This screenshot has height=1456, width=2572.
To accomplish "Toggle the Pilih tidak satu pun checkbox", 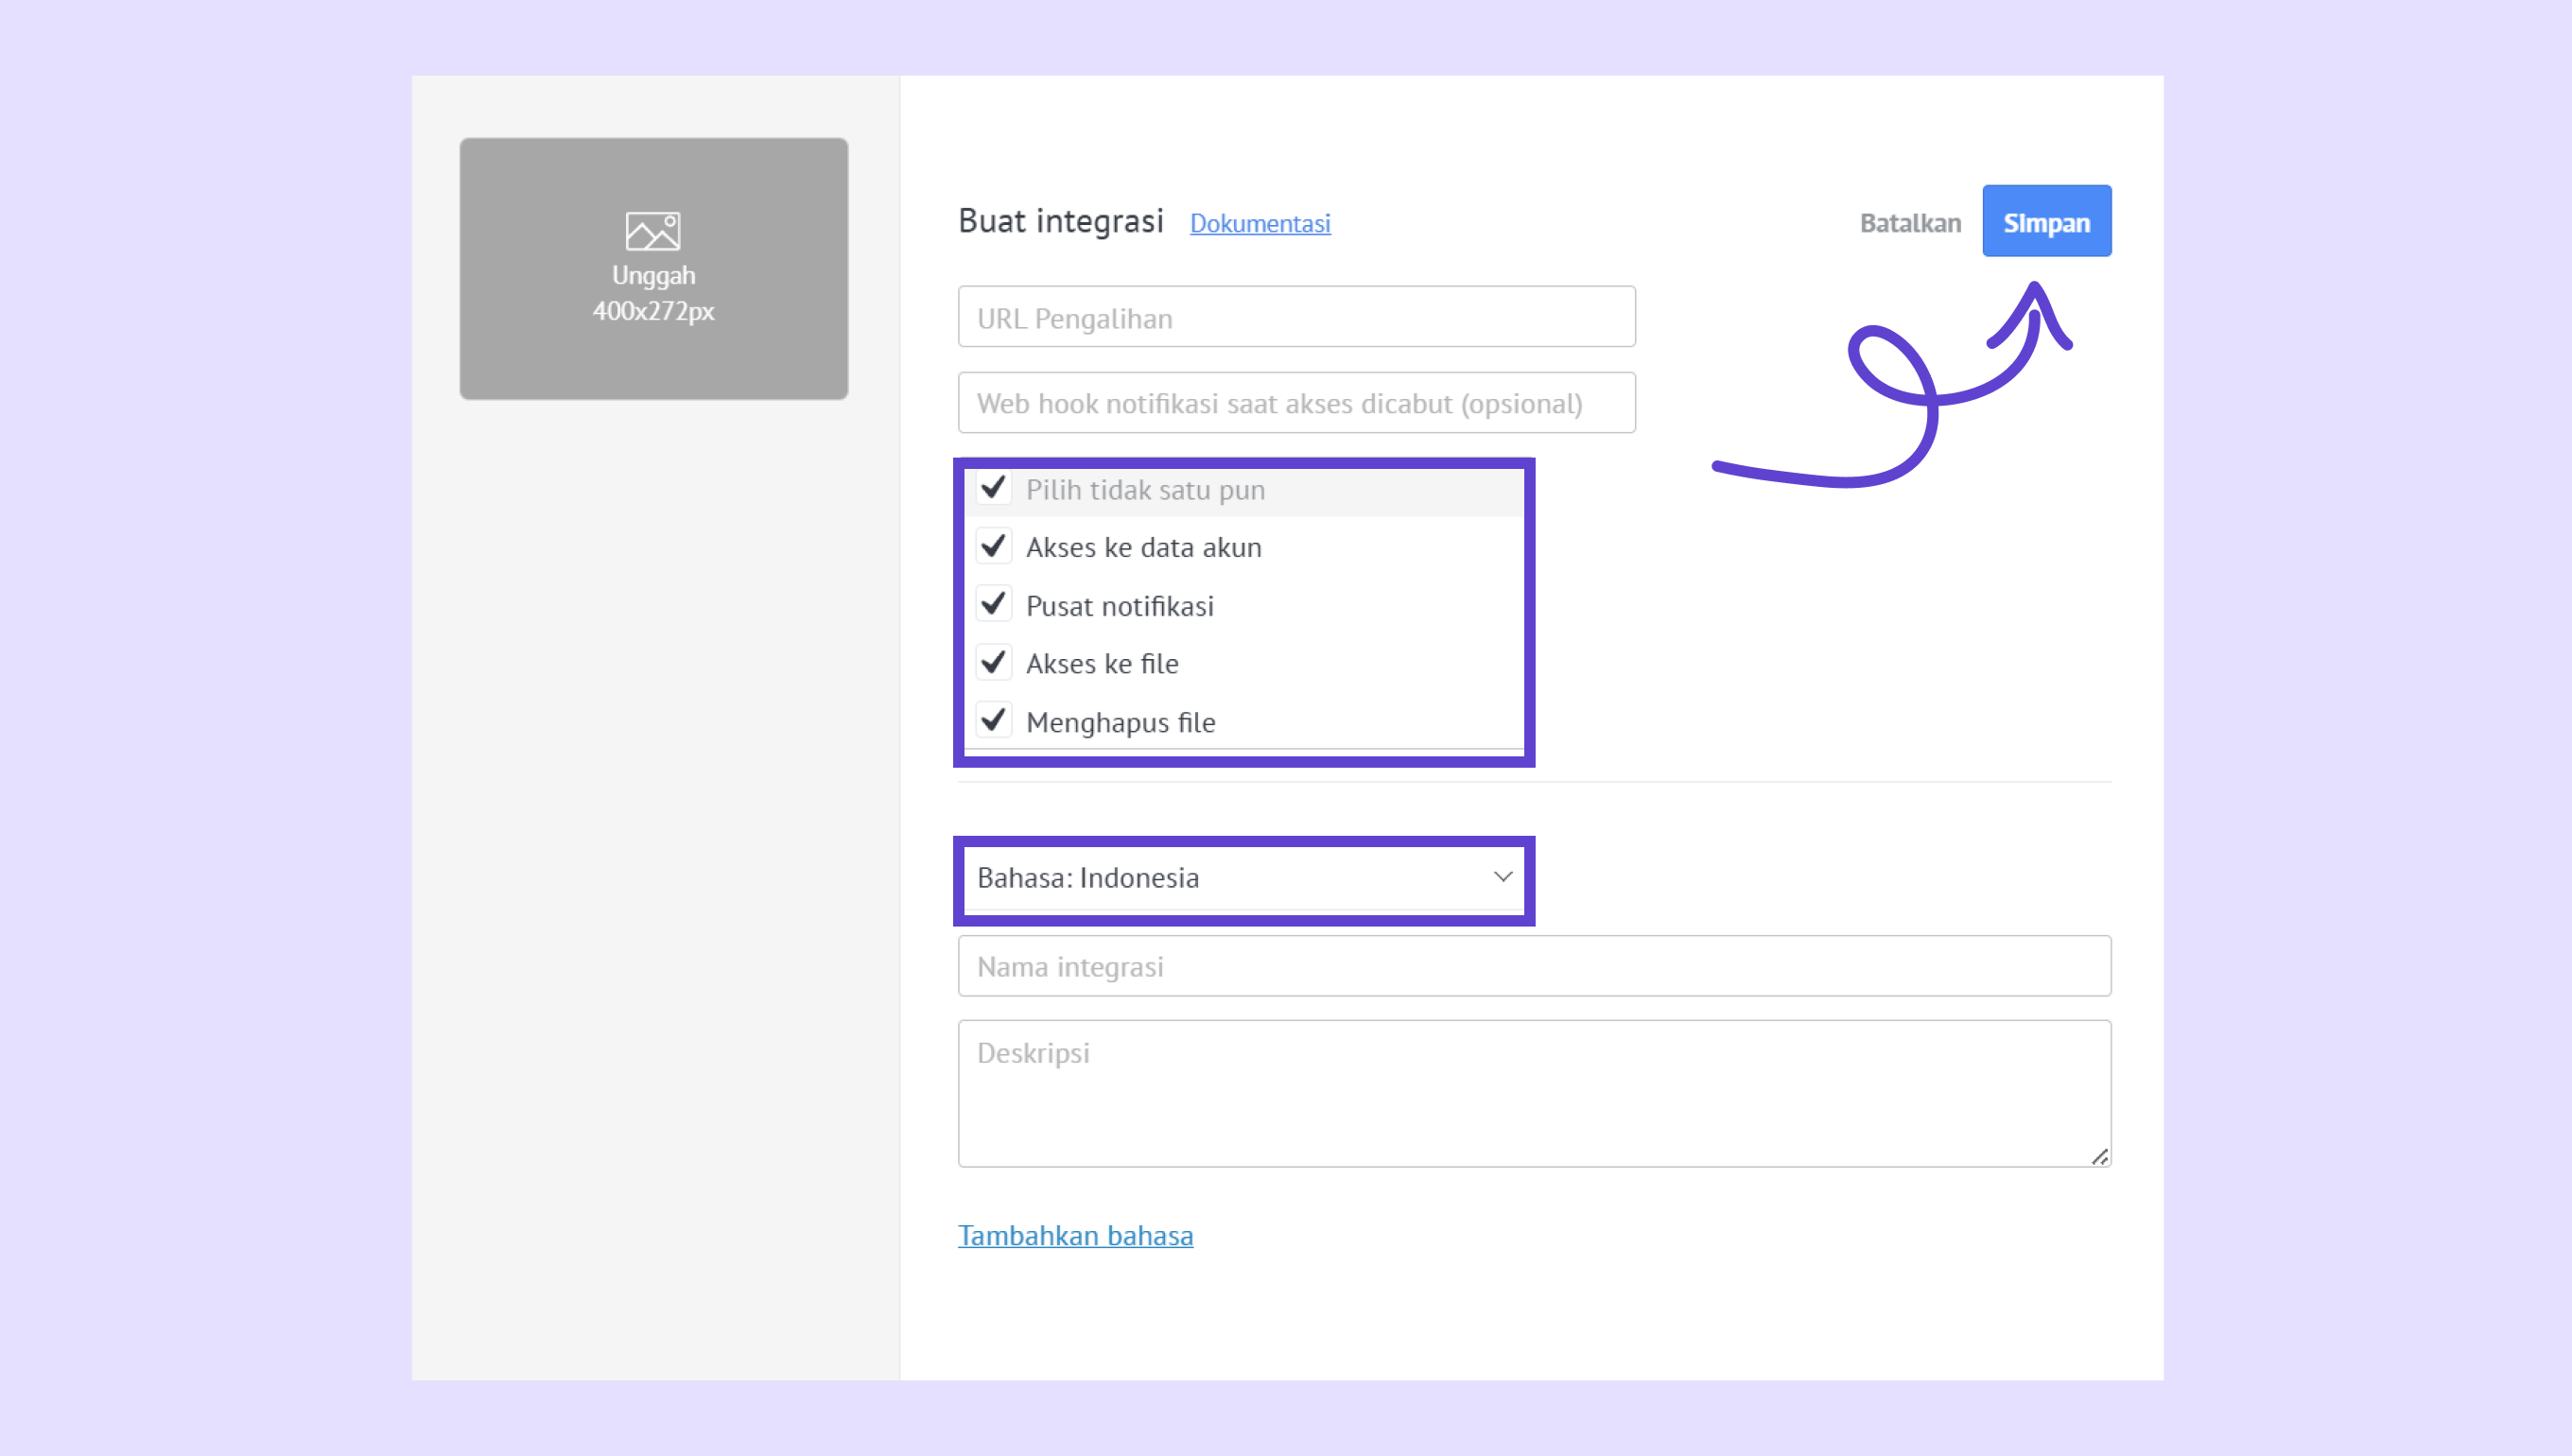I will pos(993,488).
